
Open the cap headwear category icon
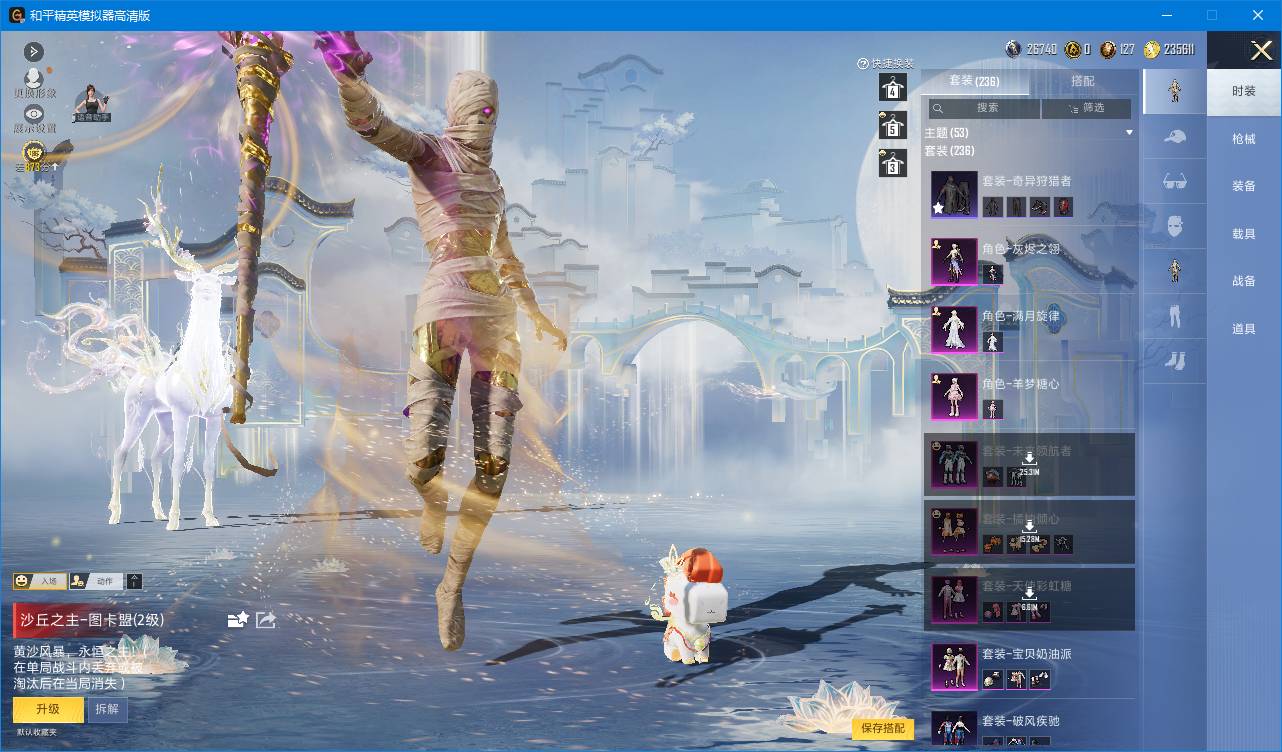[1175, 137]
